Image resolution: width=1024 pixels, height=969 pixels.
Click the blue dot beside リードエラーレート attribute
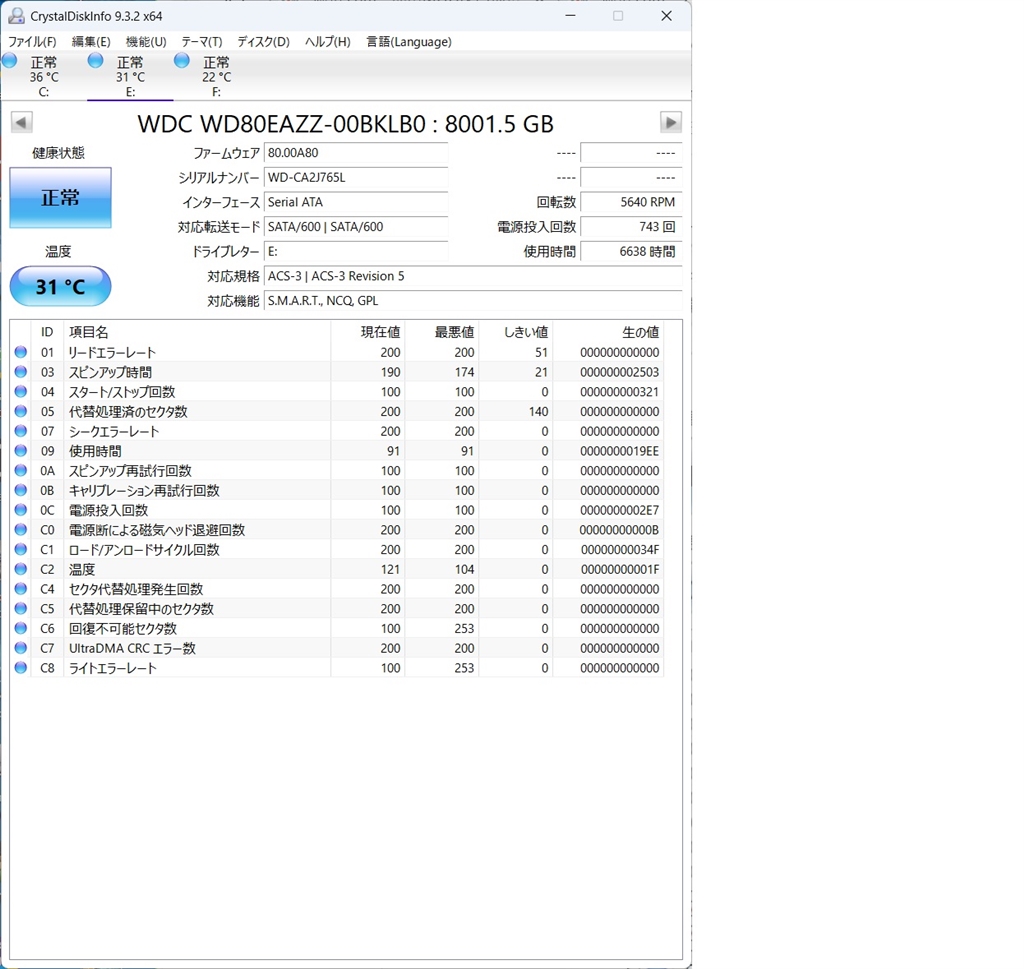tap(21, 352)
